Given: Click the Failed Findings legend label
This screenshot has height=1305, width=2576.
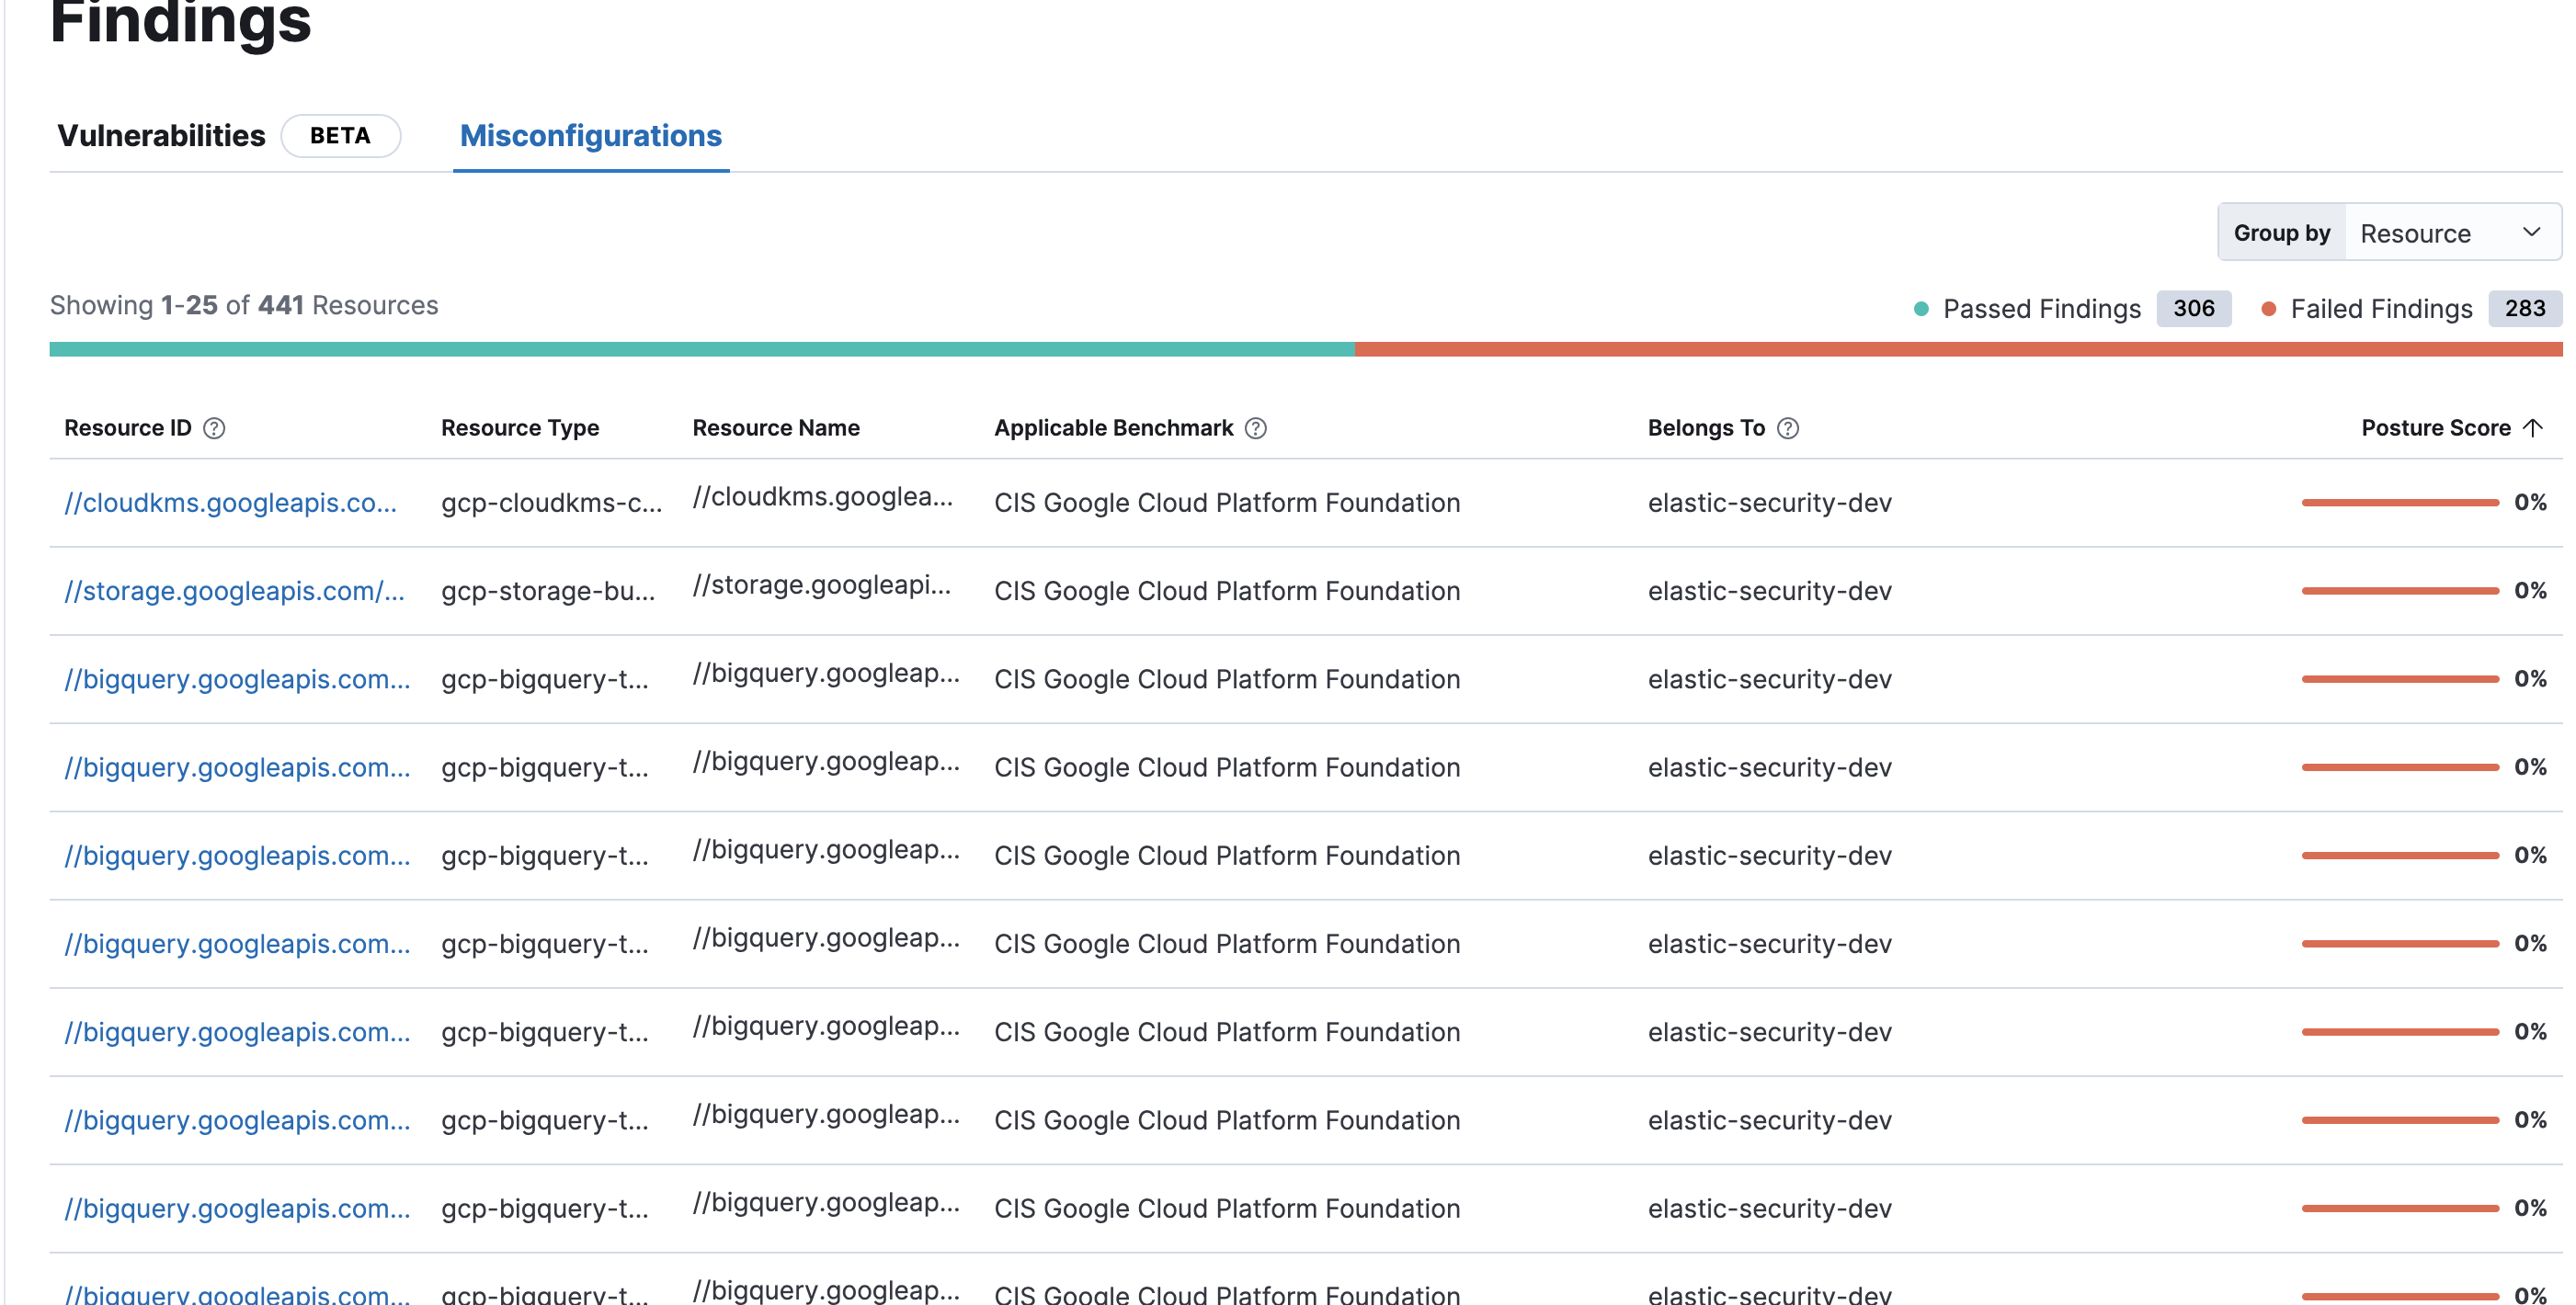Looking at the screenshot, I should [x=2381, y=309].
